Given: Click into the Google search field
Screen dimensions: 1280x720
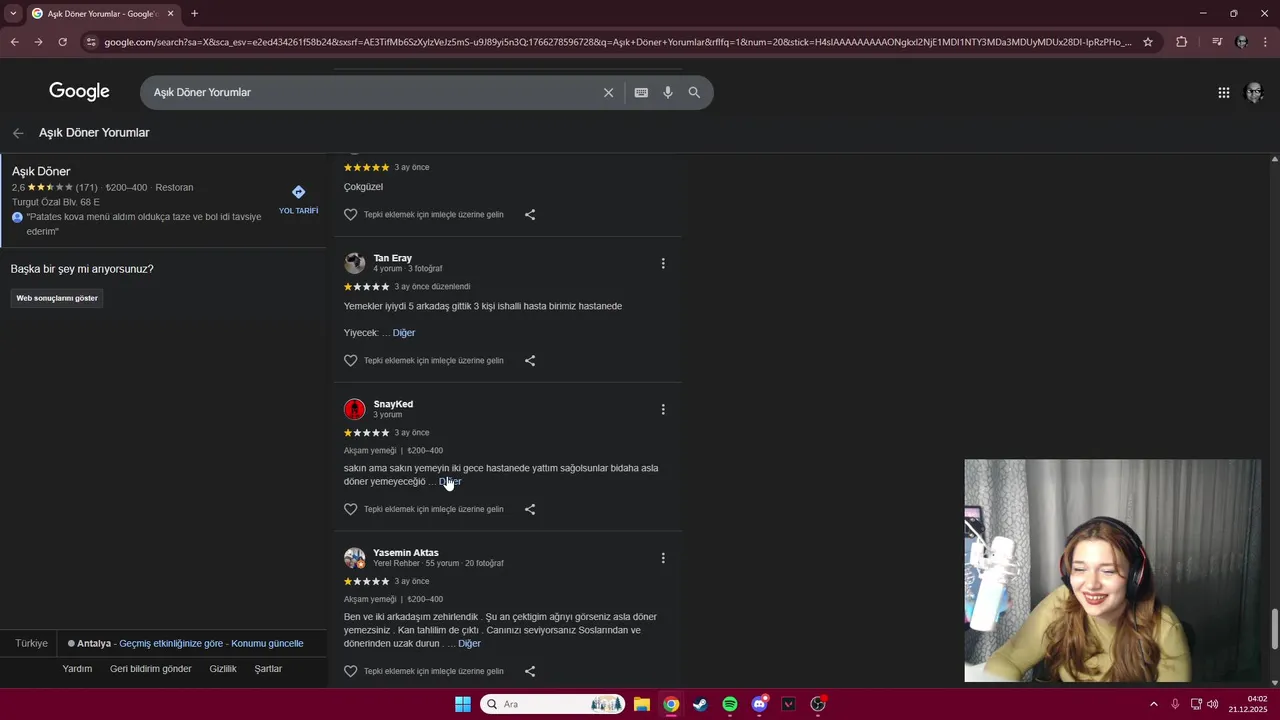Looking at the screenshot, I should (x=370, y=92).
